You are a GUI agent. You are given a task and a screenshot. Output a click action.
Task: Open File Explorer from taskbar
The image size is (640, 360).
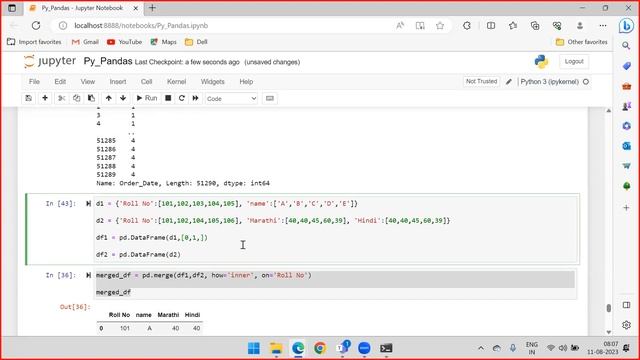click(x=276, y=348)
